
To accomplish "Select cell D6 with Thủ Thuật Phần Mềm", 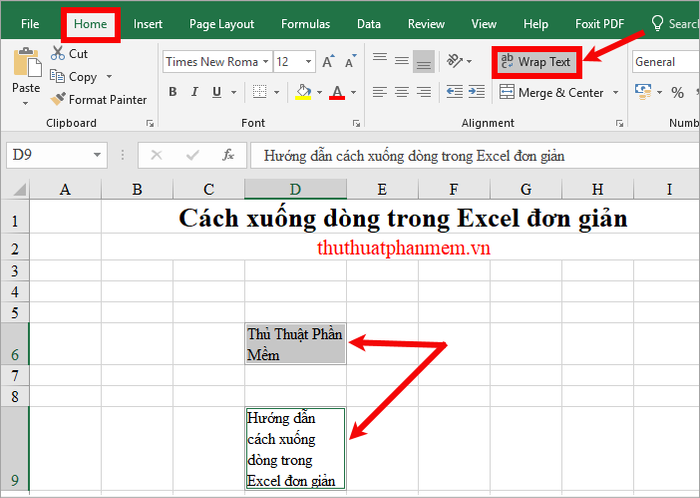I will pyautogui.click(x=295, y=344).
